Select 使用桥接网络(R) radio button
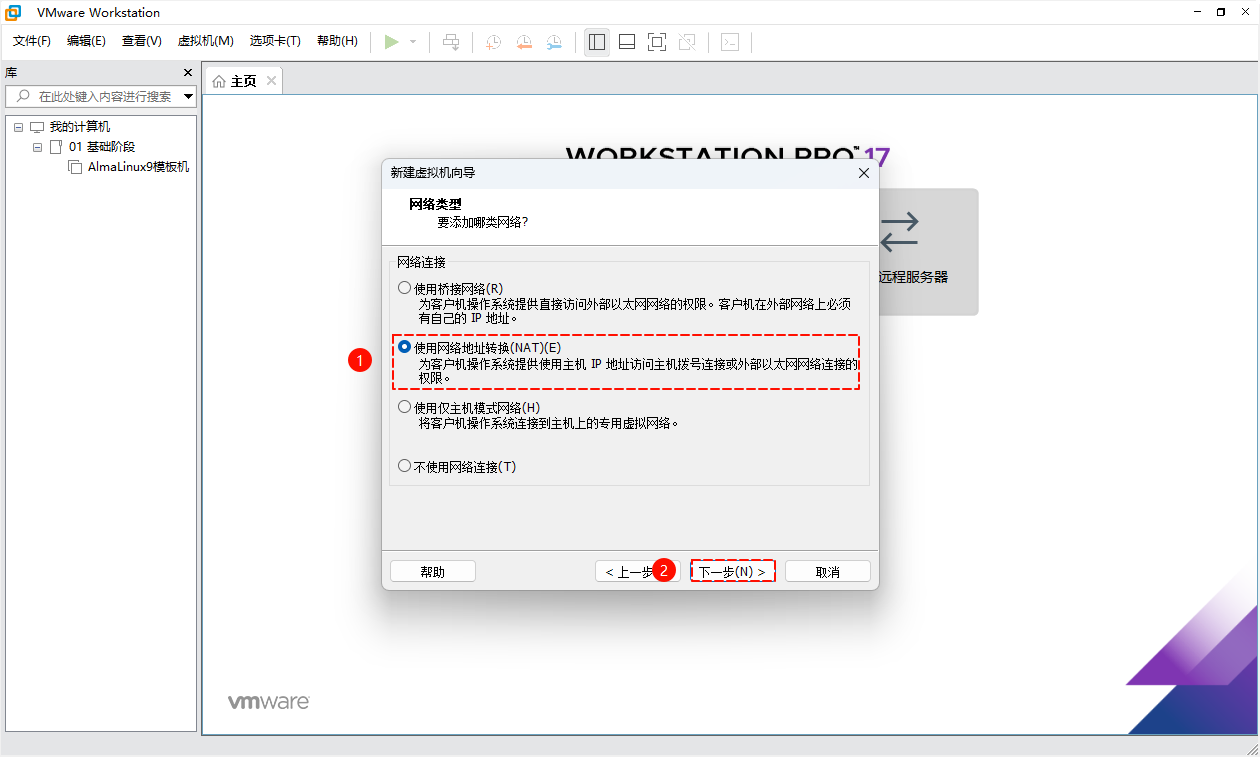The height and width of the screenshot is (757, 1260). pyautogui.click(x=405, y=288)
